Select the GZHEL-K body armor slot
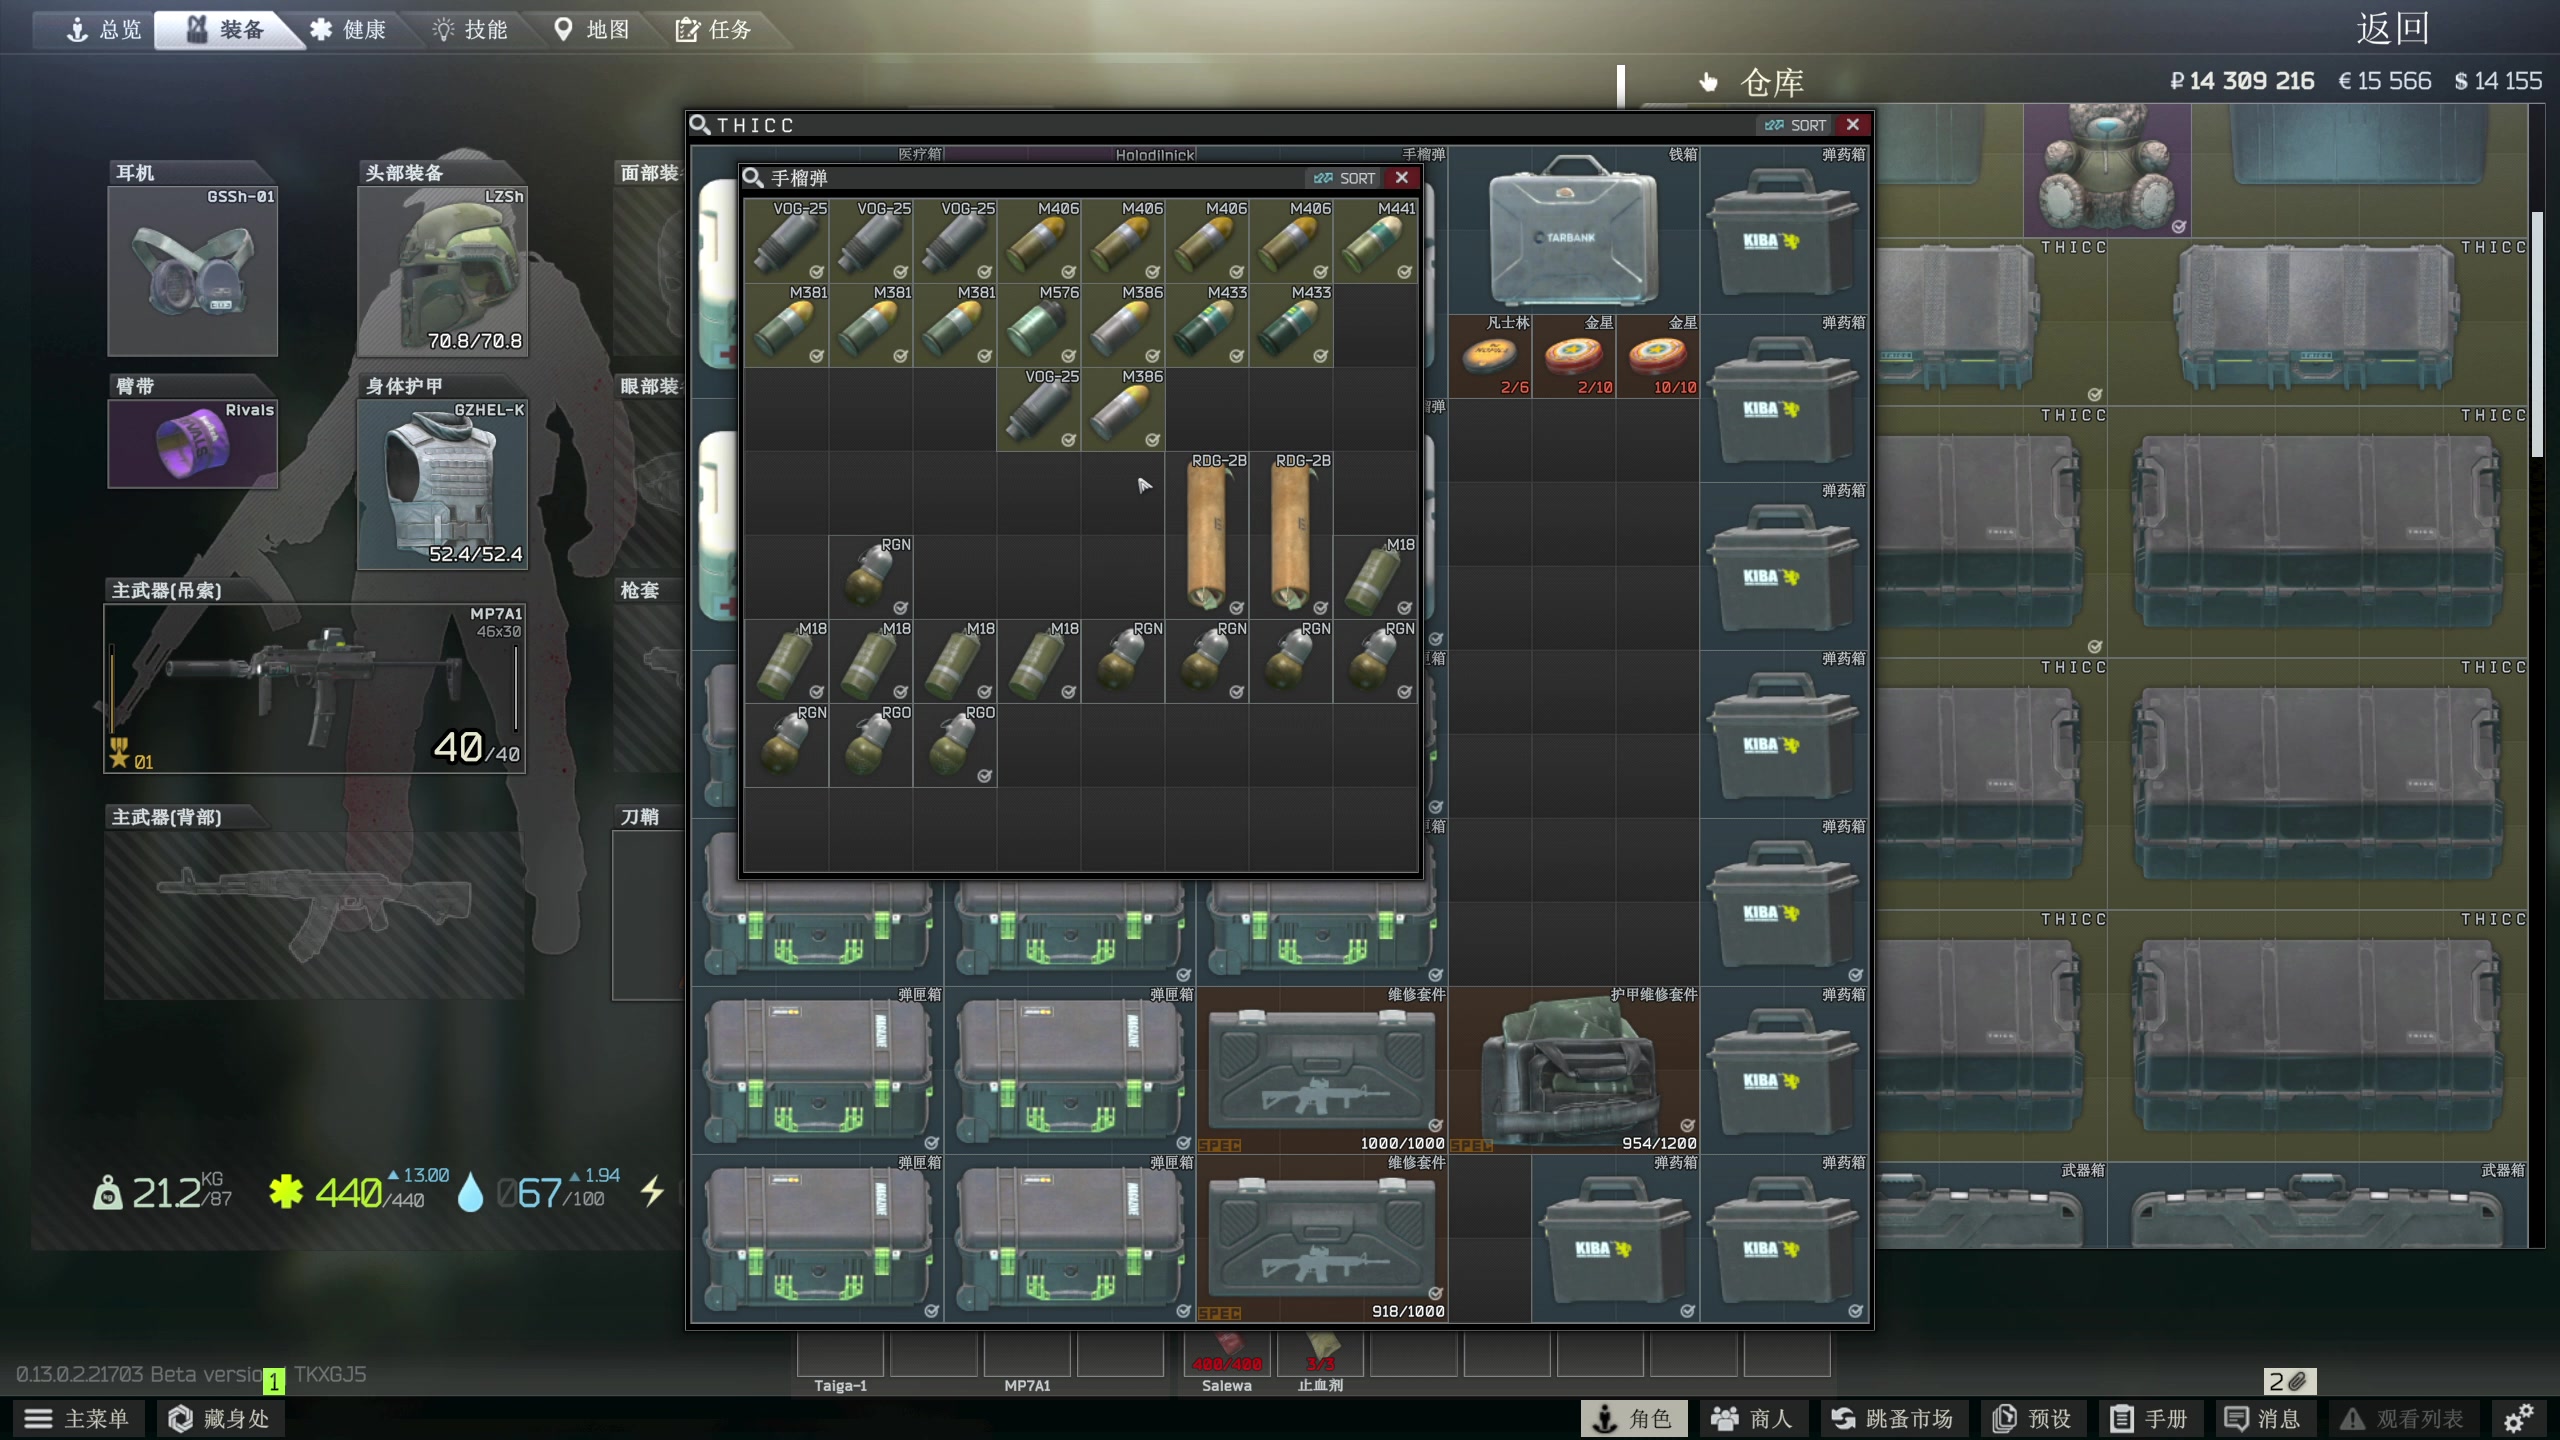The height and width of the screenshot is (1440, 2560). click(x=443, y=485)
